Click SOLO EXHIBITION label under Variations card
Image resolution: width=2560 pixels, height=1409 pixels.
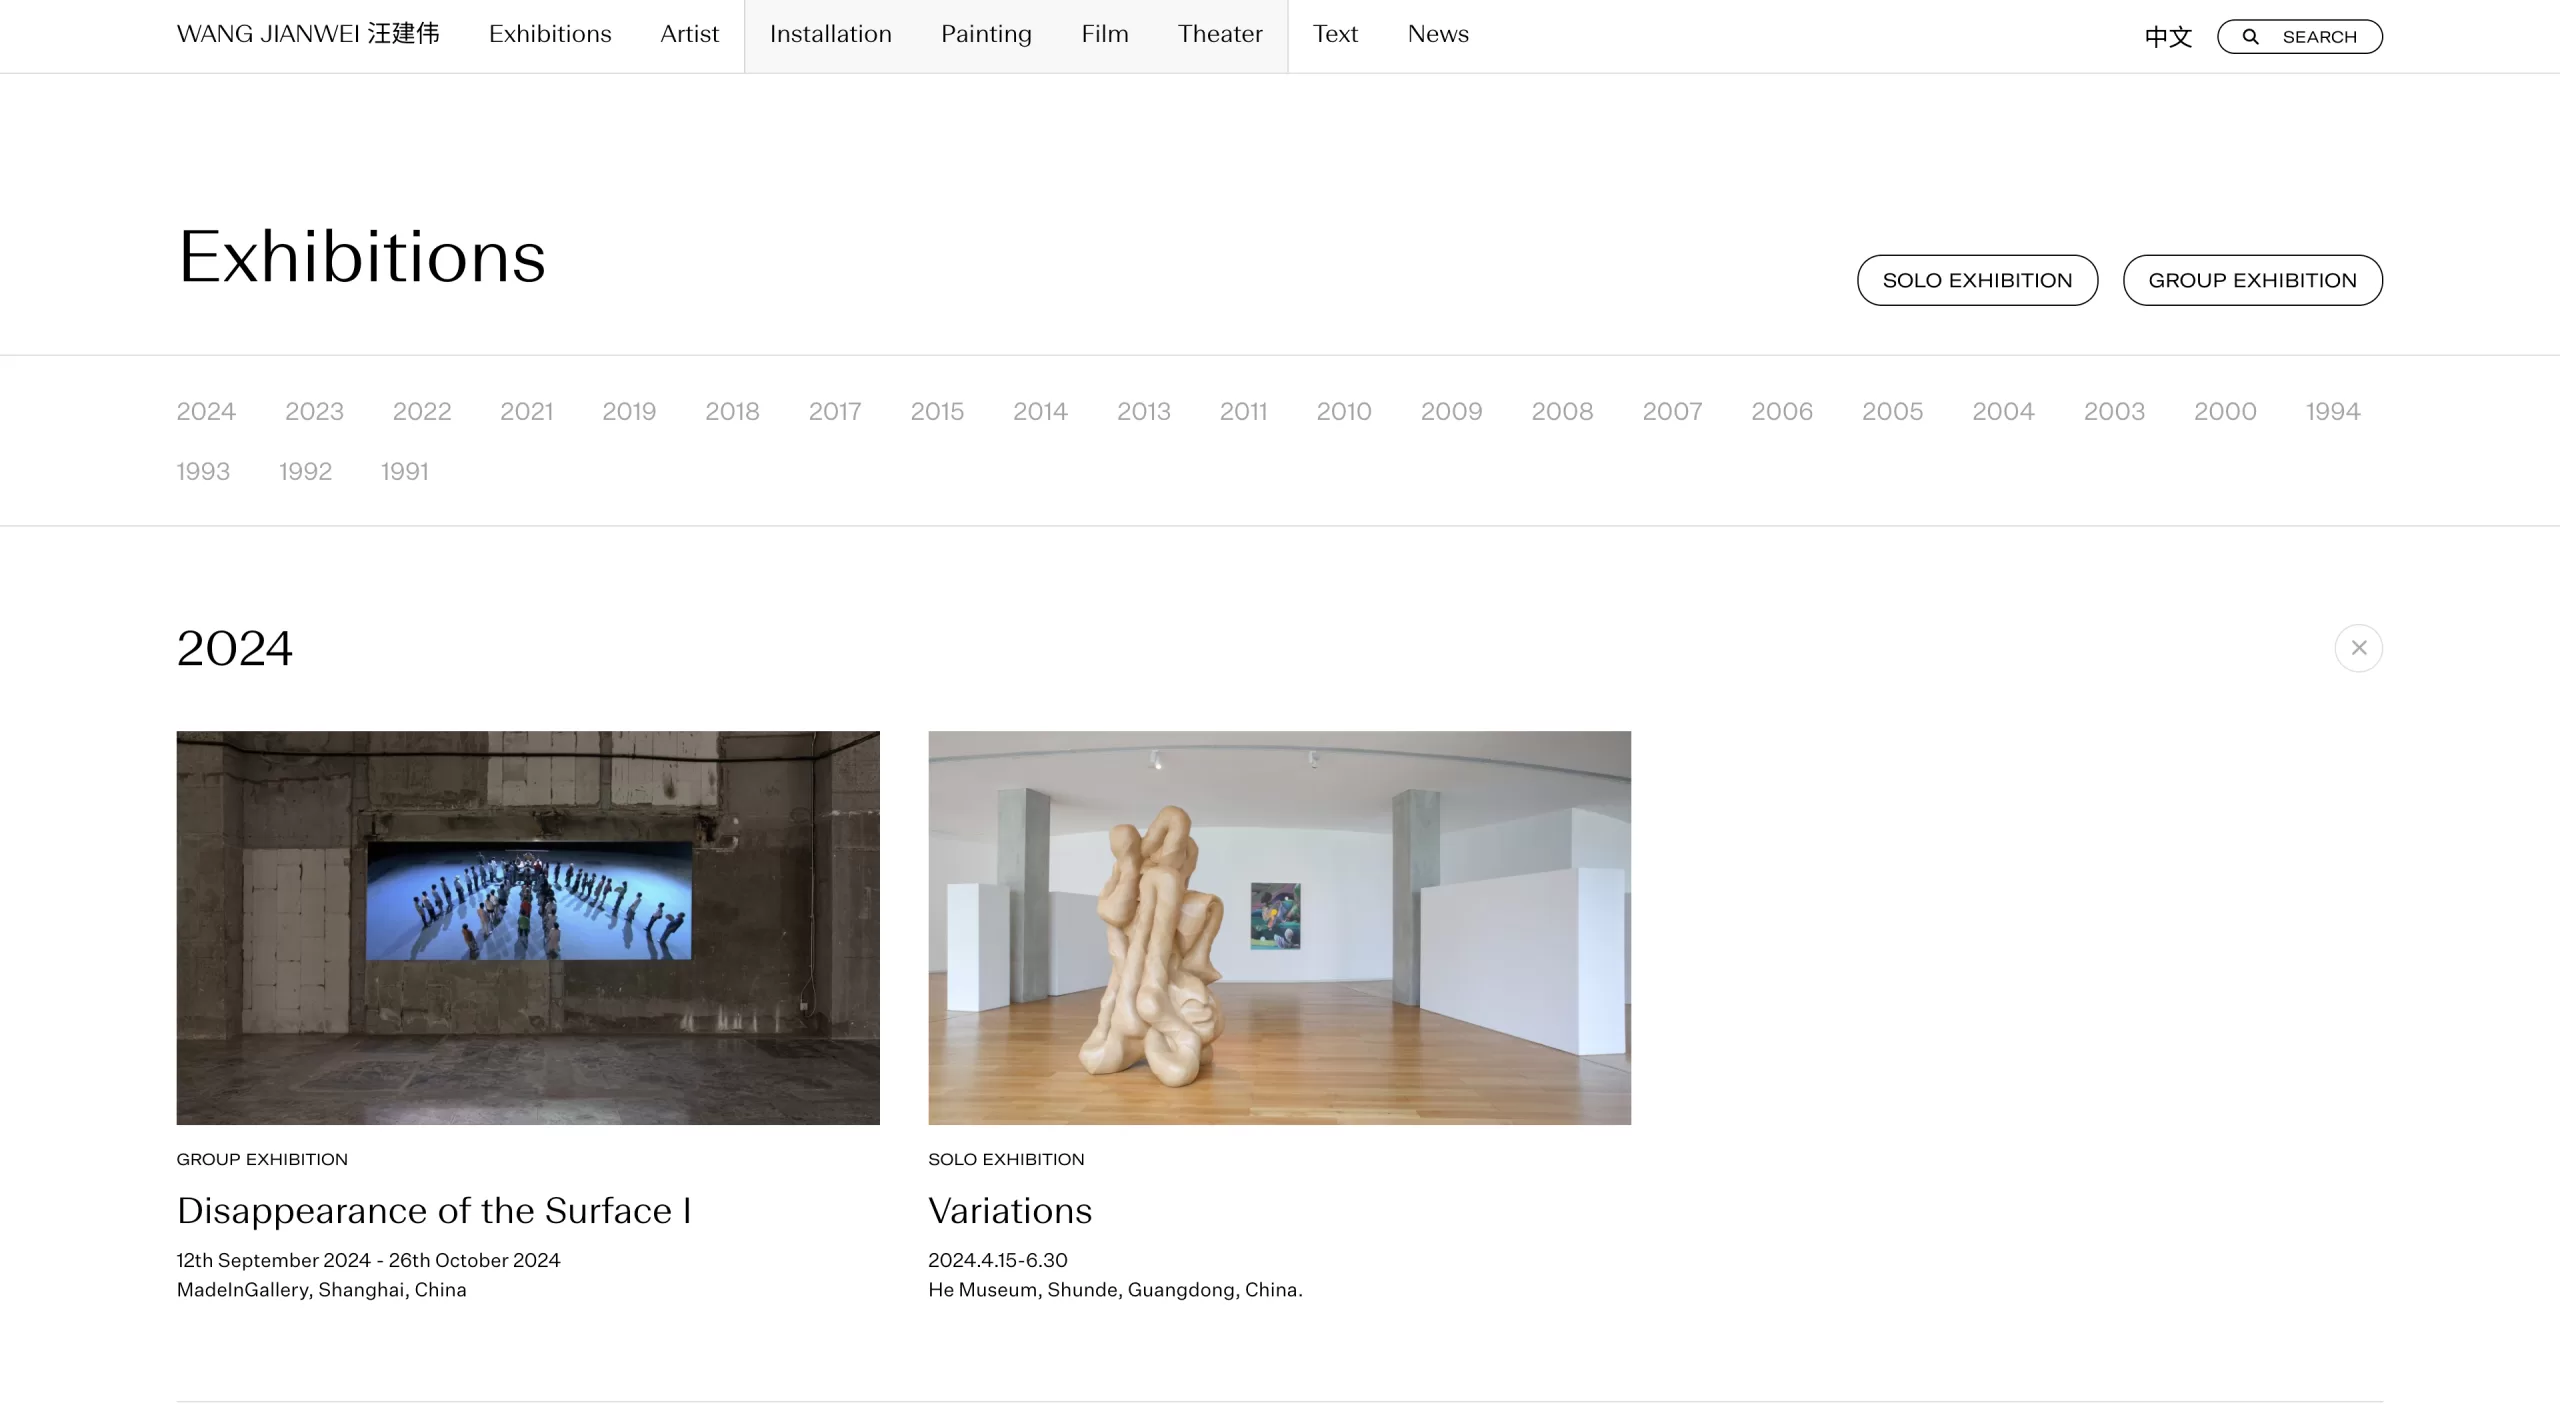point(1006,1159)
